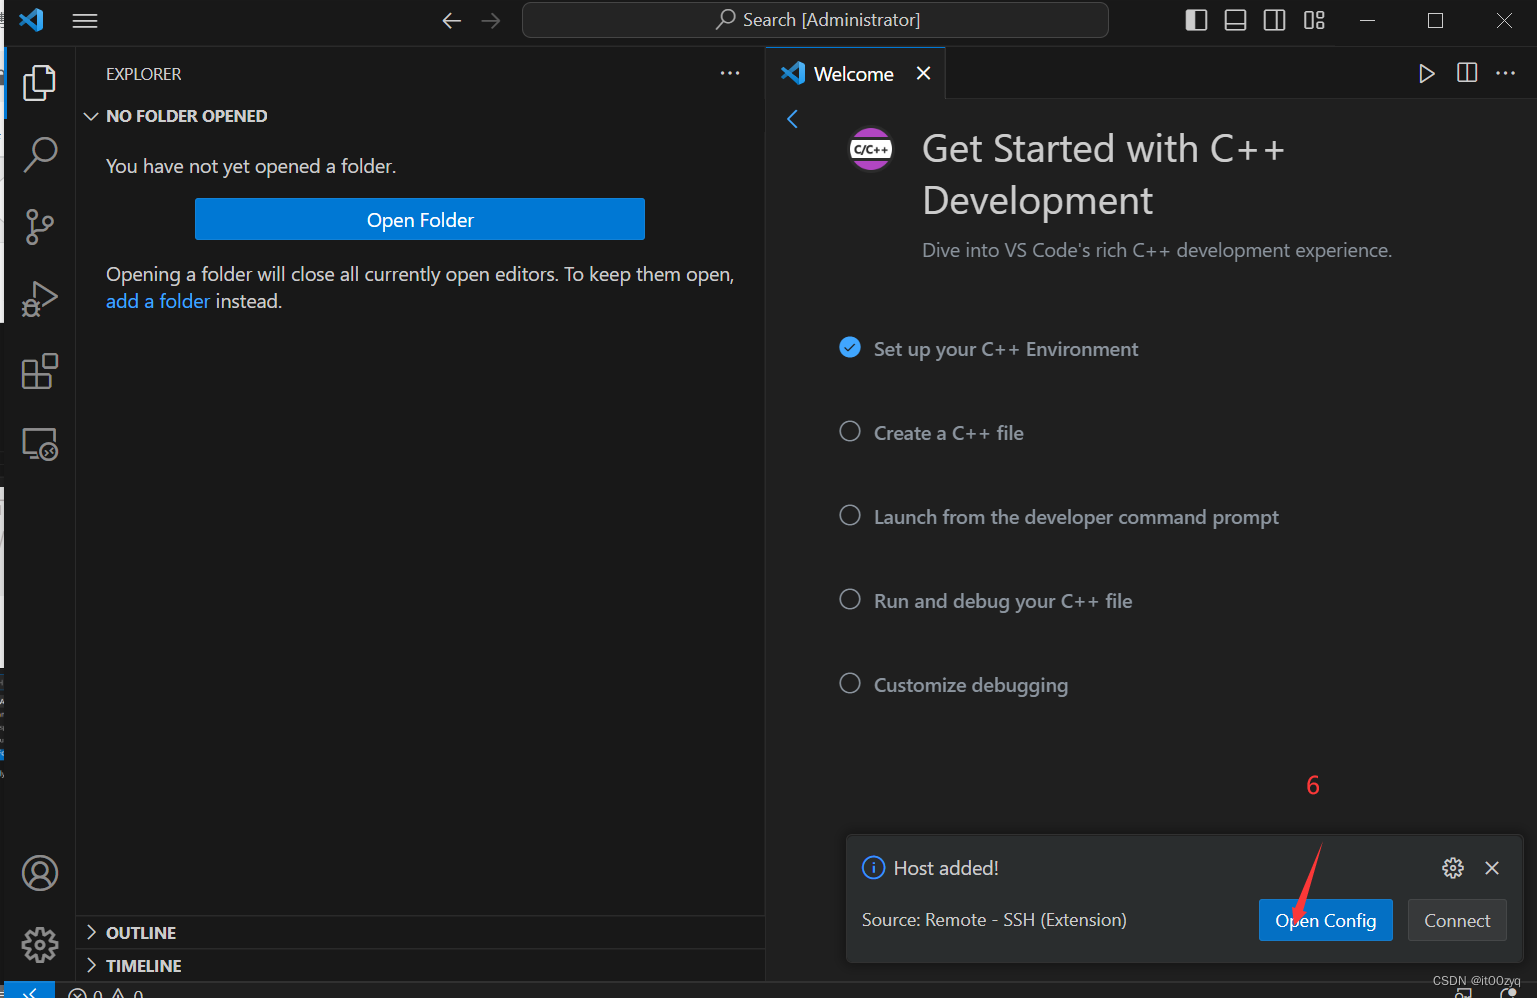Open the remote window indicator in status bar
This screenshot has height=998, width=1537.
[x=30, y=990]
